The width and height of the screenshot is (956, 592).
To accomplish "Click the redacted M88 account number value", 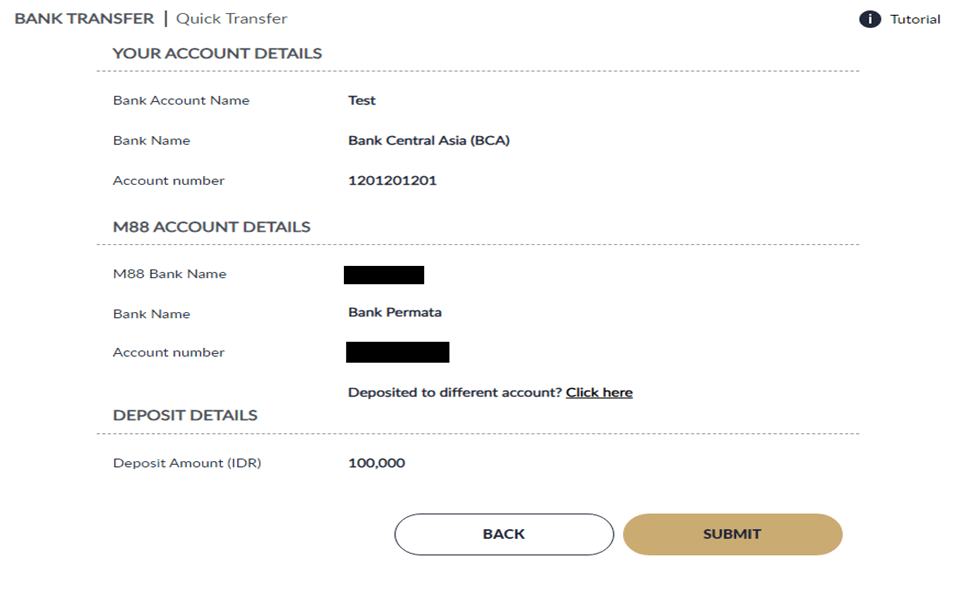I will pyautogui.click(x=397, y=352).
